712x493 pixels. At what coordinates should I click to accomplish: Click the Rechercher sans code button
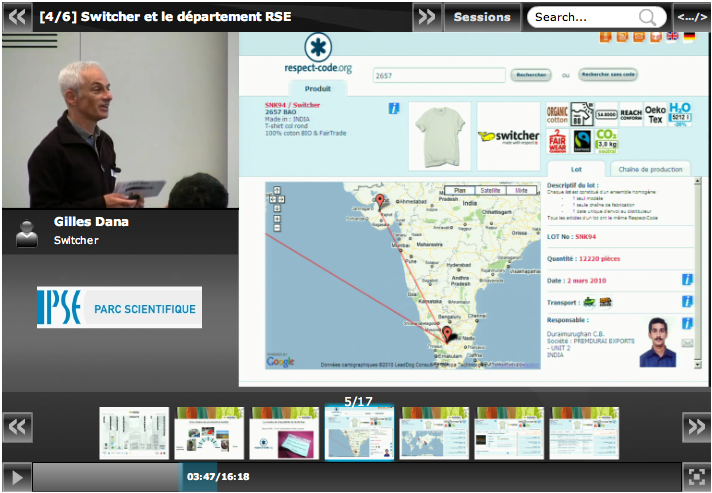tap(608, 74)
